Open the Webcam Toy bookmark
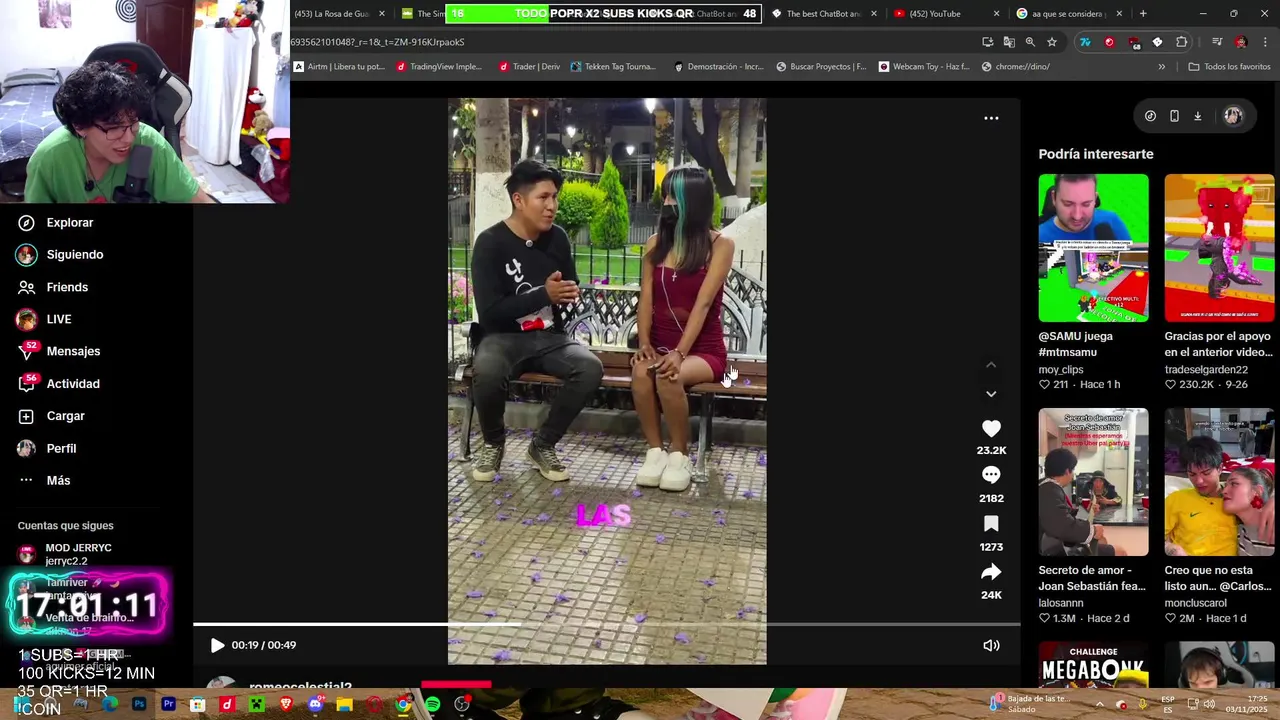 click(924, 67)
